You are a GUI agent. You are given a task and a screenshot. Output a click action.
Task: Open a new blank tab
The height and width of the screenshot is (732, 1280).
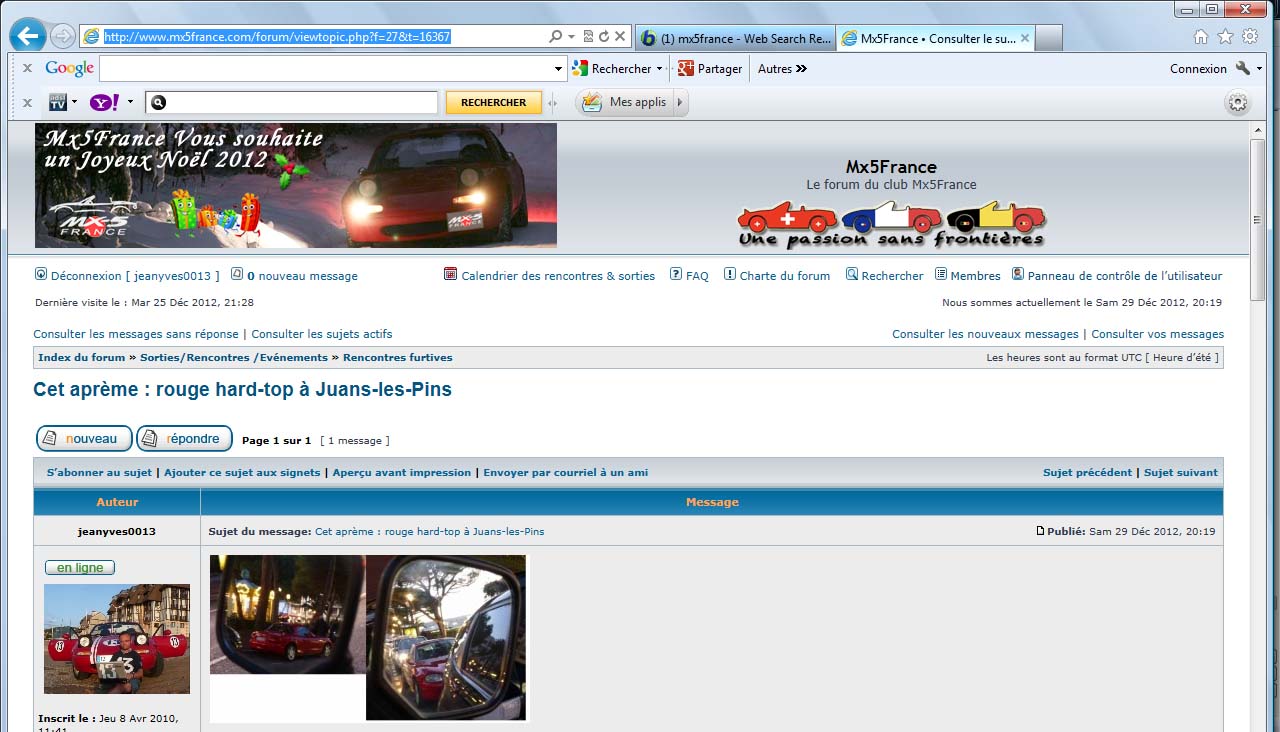click(1048, 38)
